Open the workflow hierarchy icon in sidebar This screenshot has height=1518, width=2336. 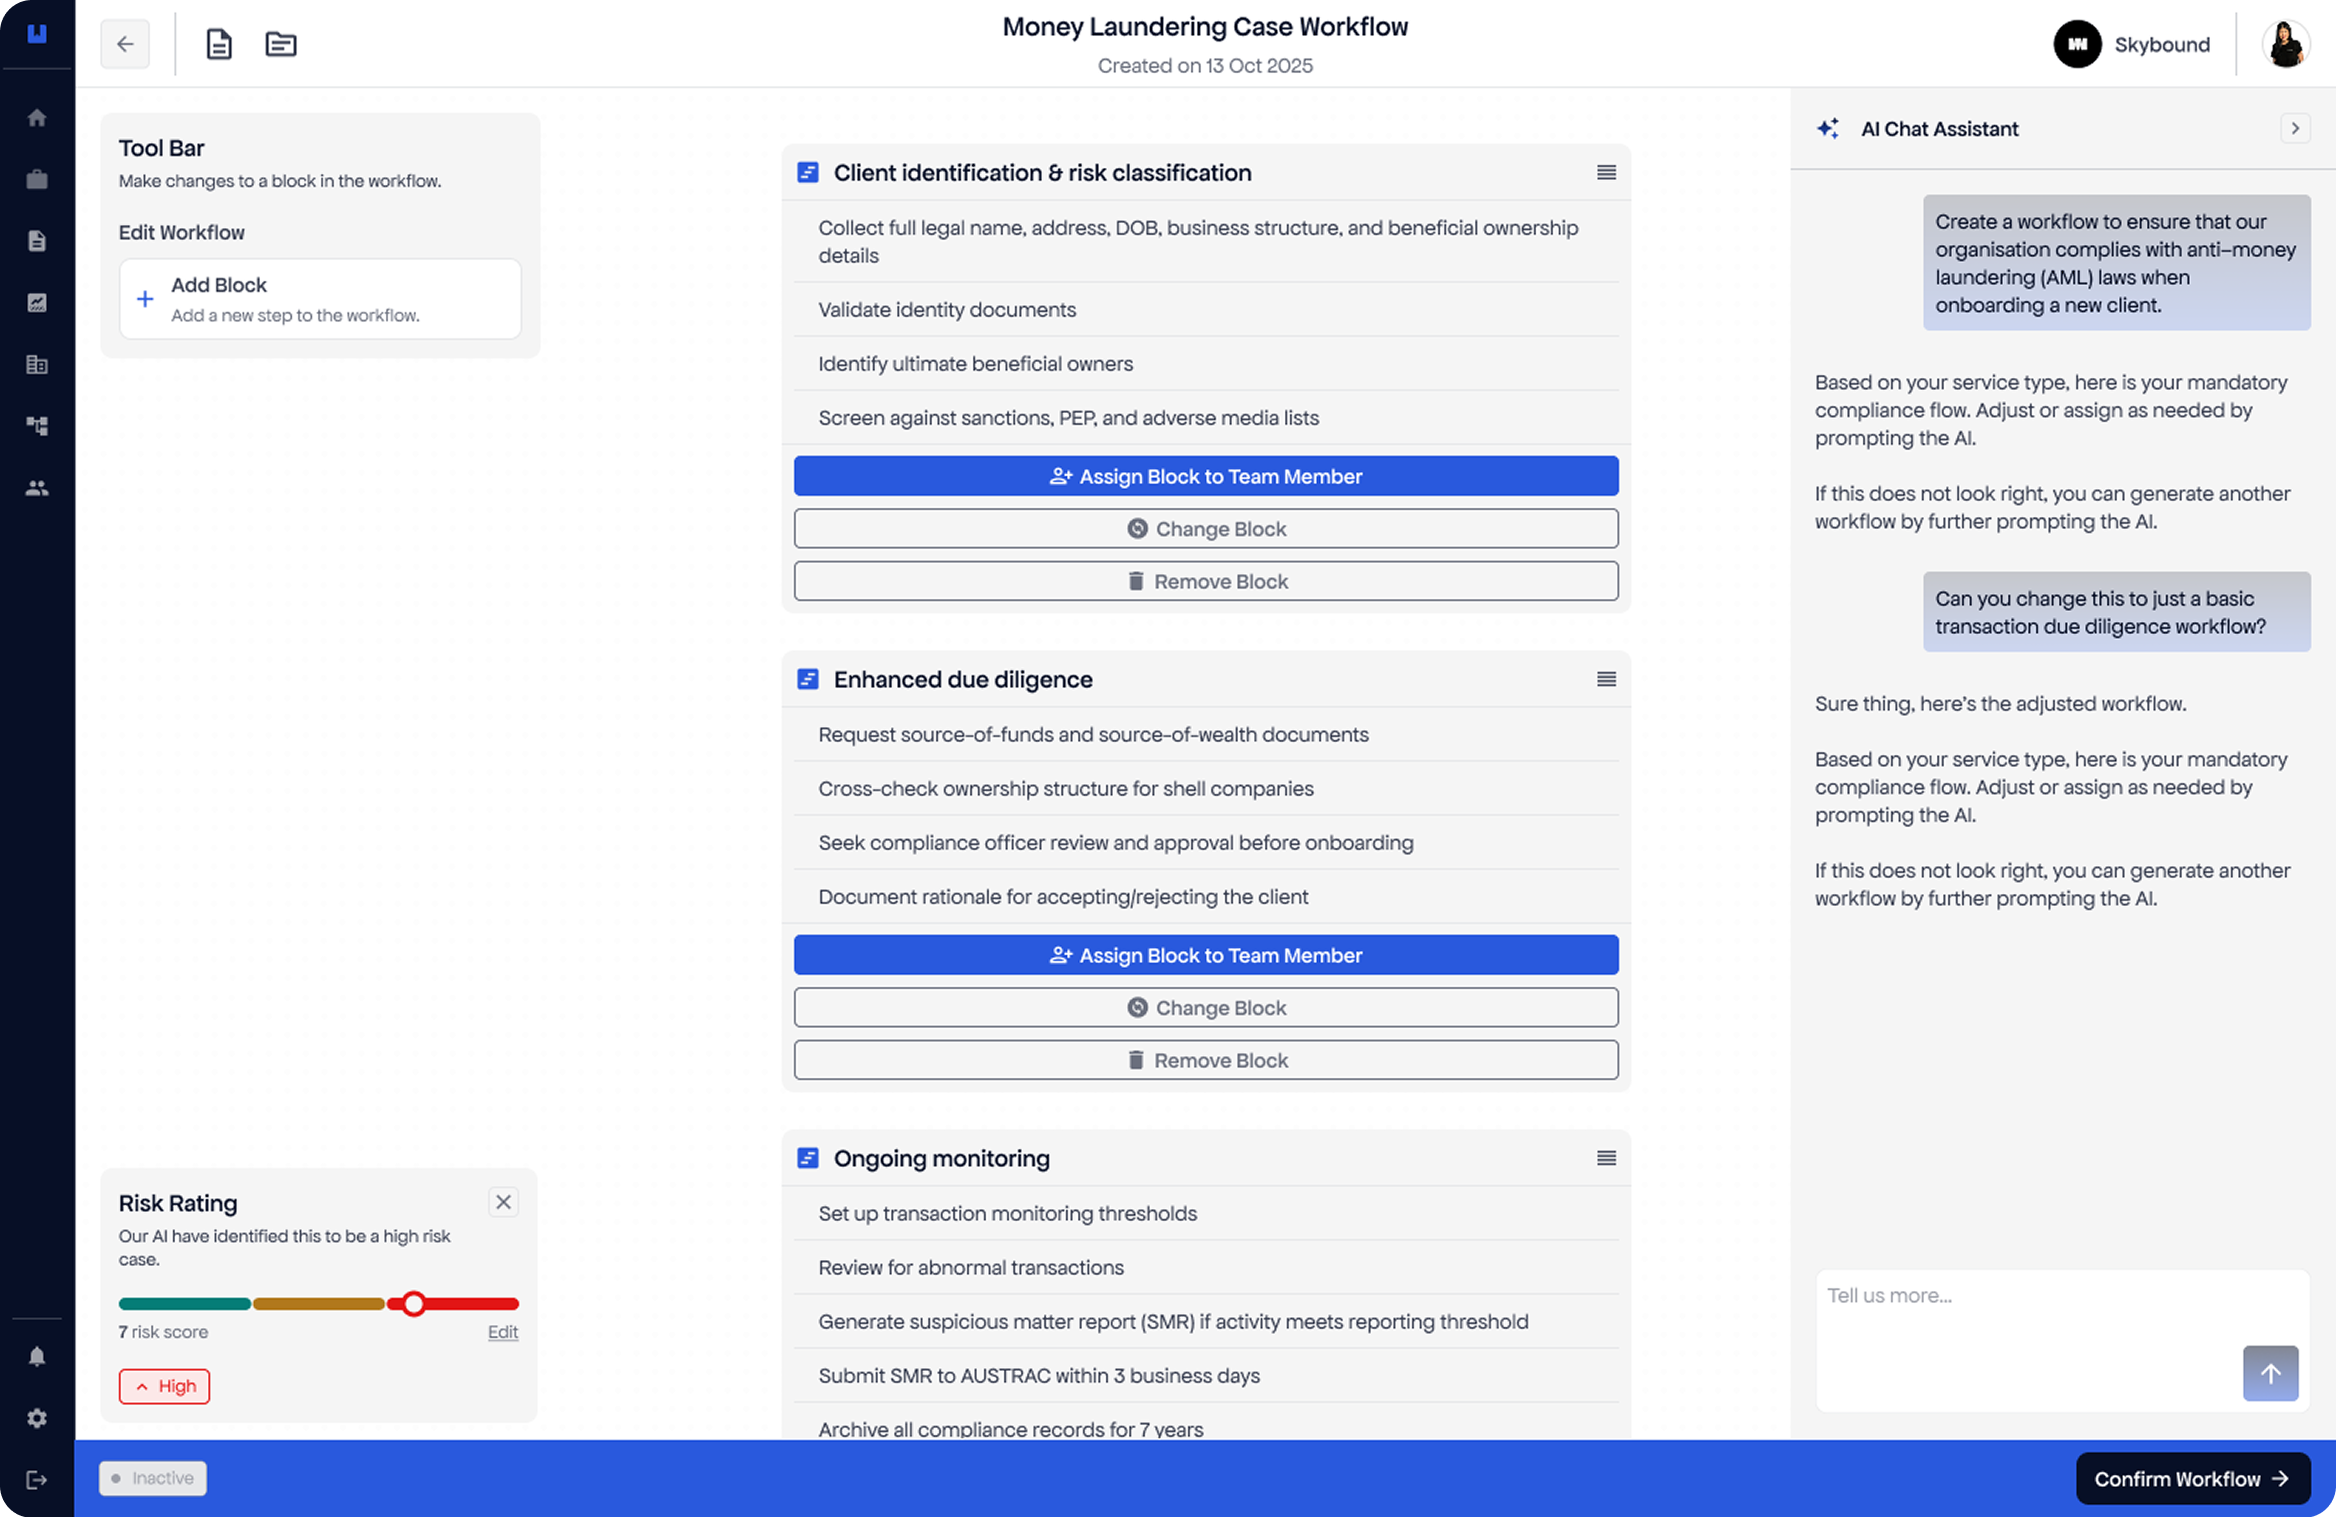click(x=37, y=426)
